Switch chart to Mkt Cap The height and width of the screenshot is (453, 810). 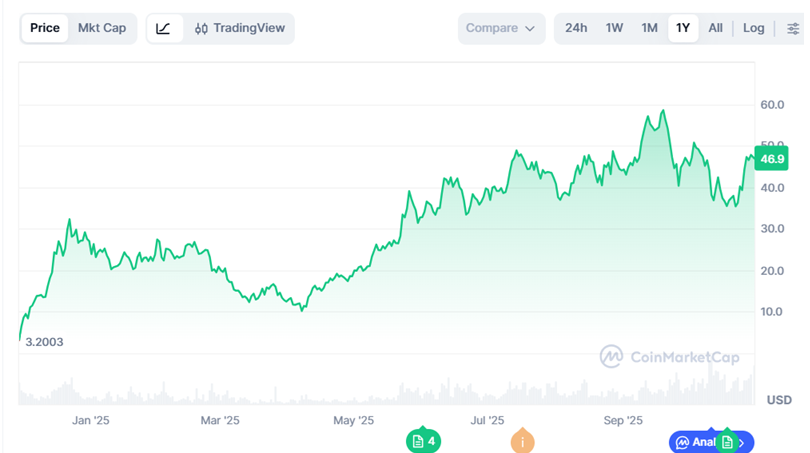[102, 28]
